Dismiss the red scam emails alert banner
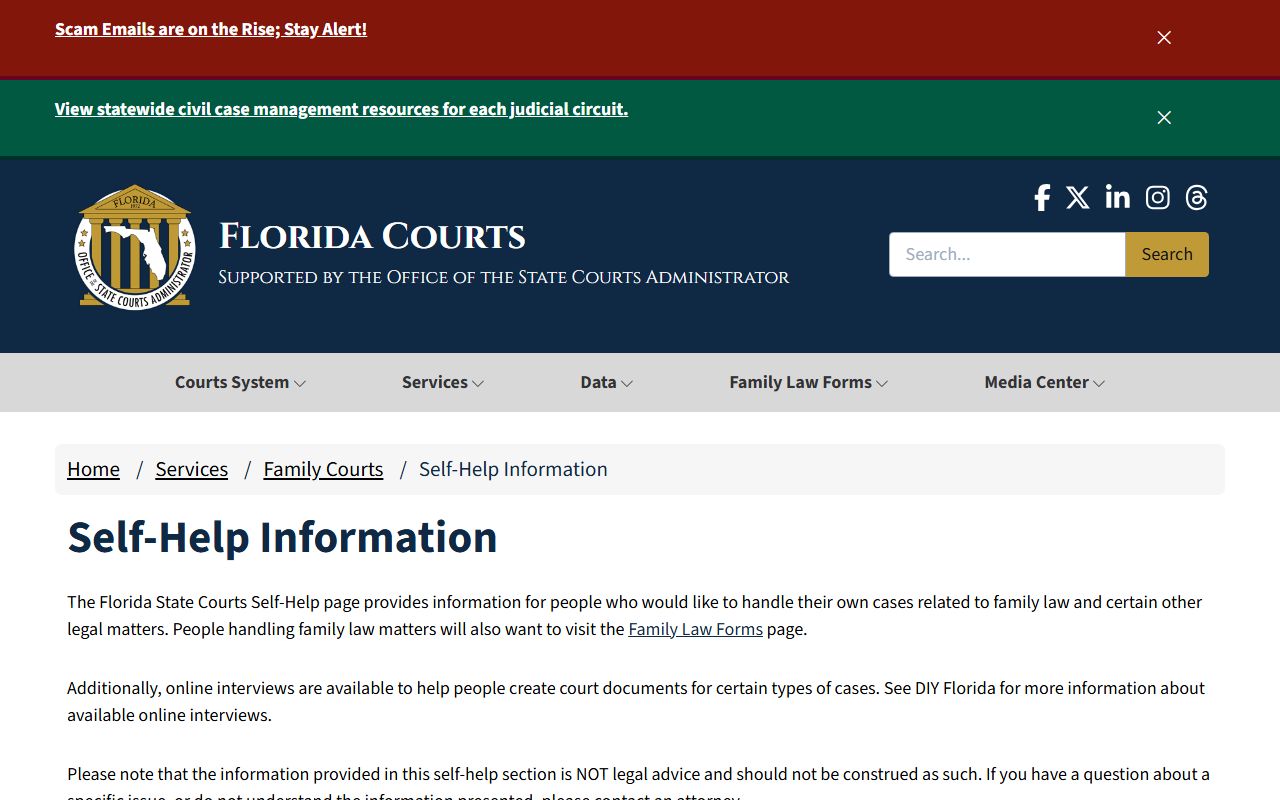This screenshot has height=800, width=1280. click(x=1164, y=37)
